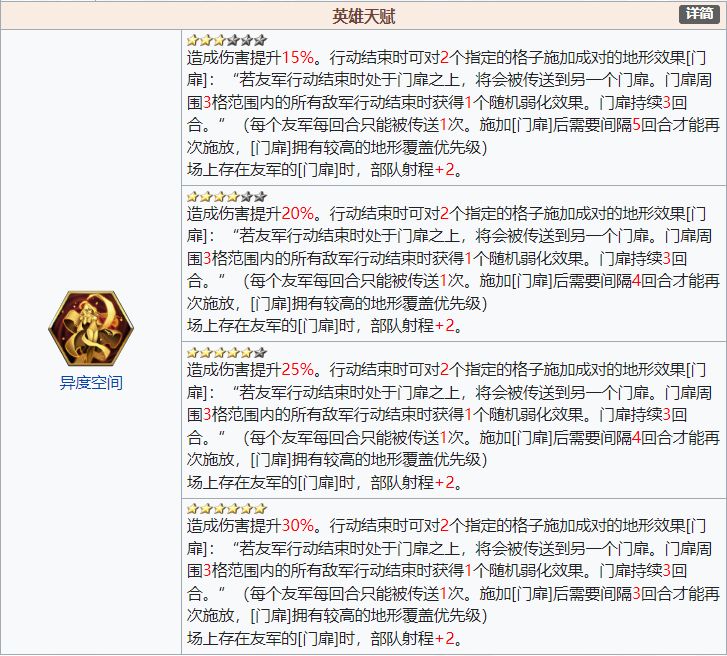
Task: Click interval value 3 in six-star entry
Action: pyautogui.click(x=636, y=593)
